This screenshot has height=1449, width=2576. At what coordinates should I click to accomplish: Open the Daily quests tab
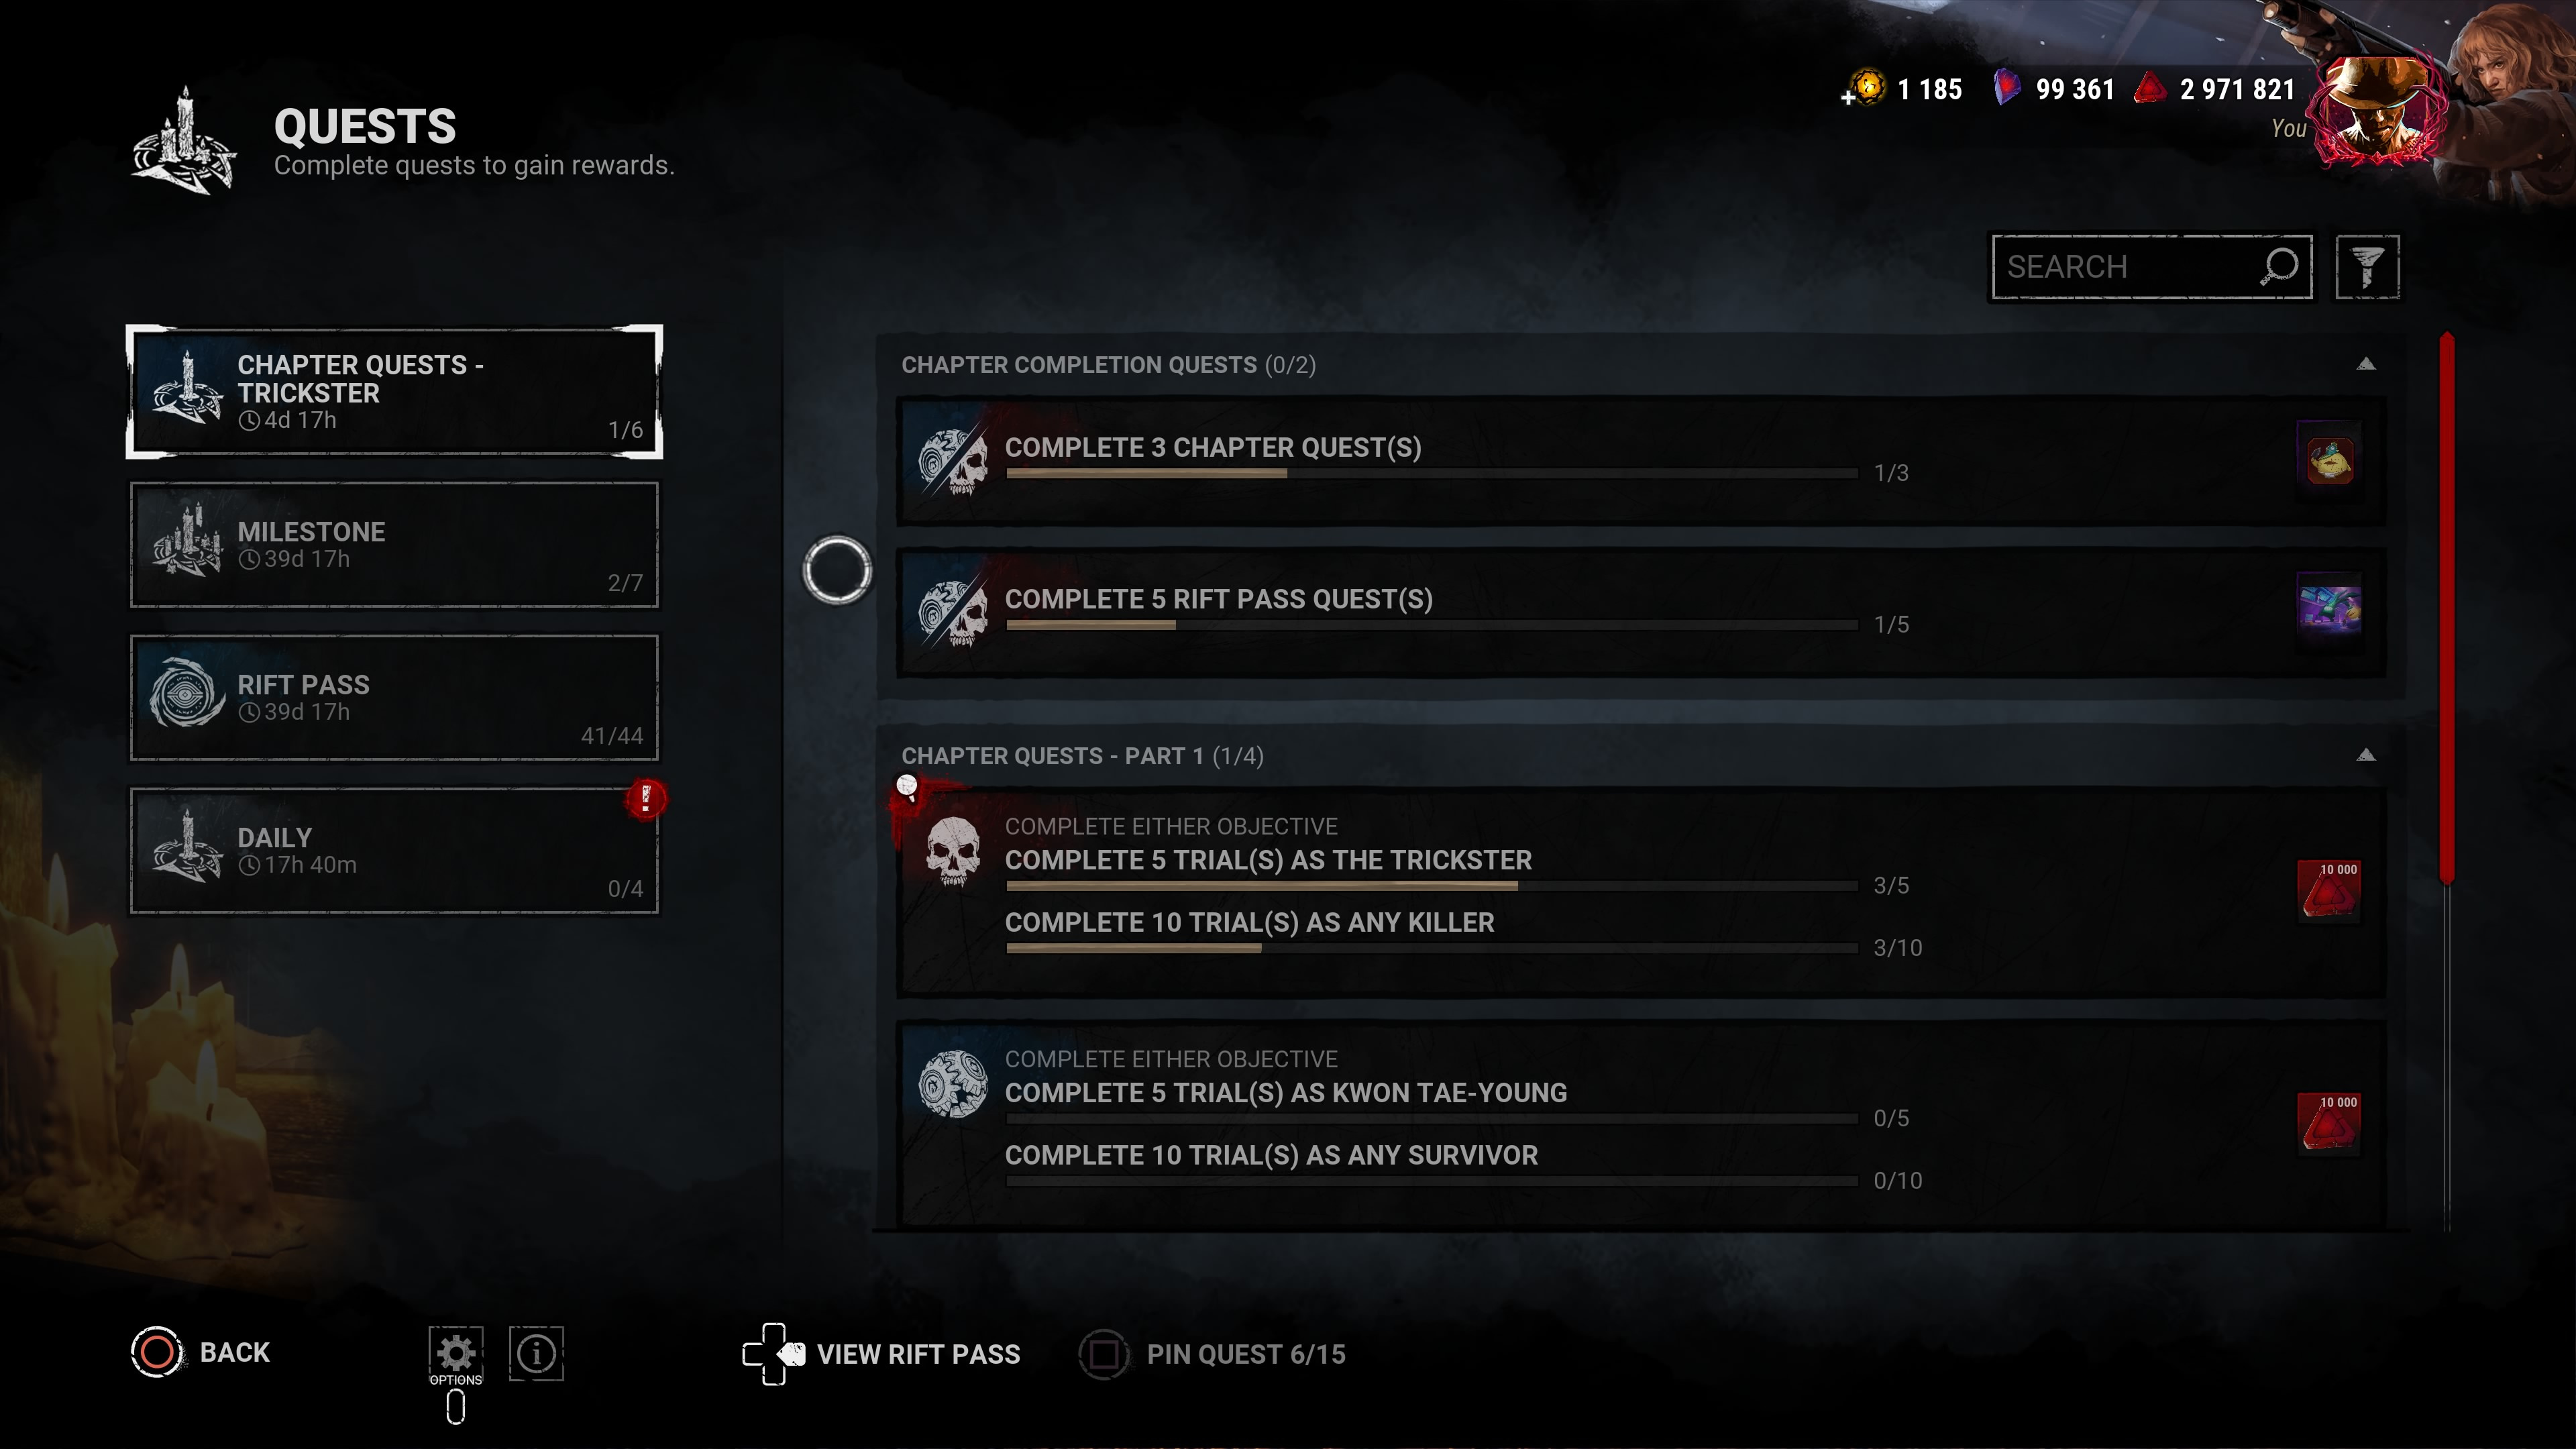394,851
